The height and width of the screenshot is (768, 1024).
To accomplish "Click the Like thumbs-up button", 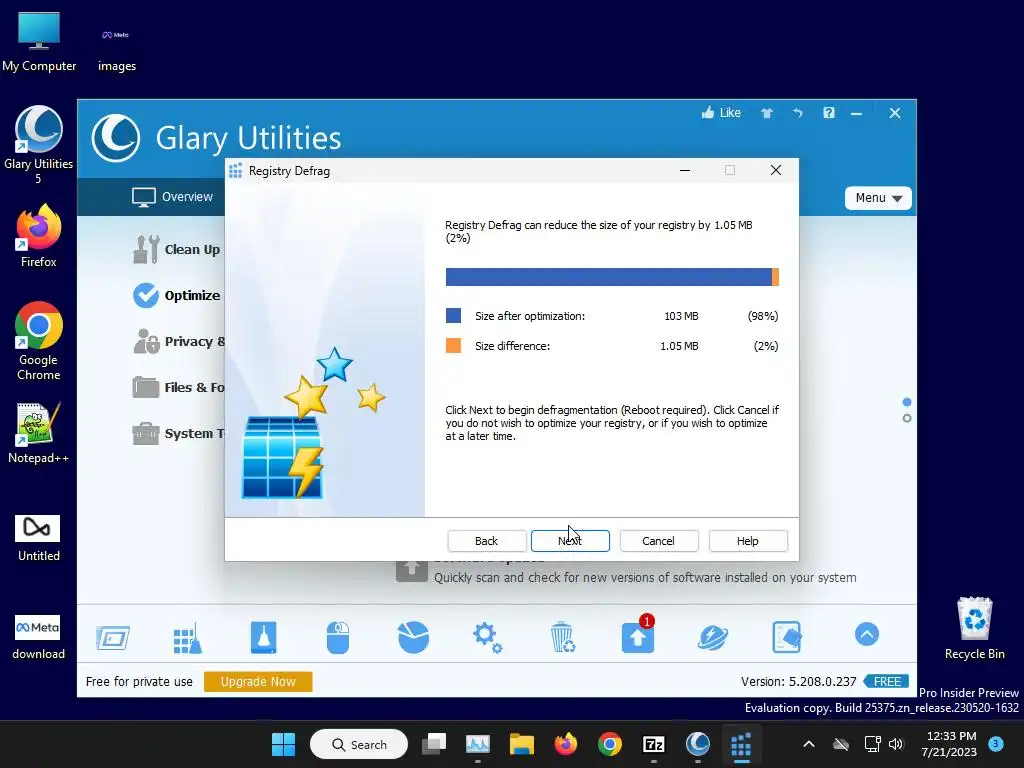I will point(722,112).
